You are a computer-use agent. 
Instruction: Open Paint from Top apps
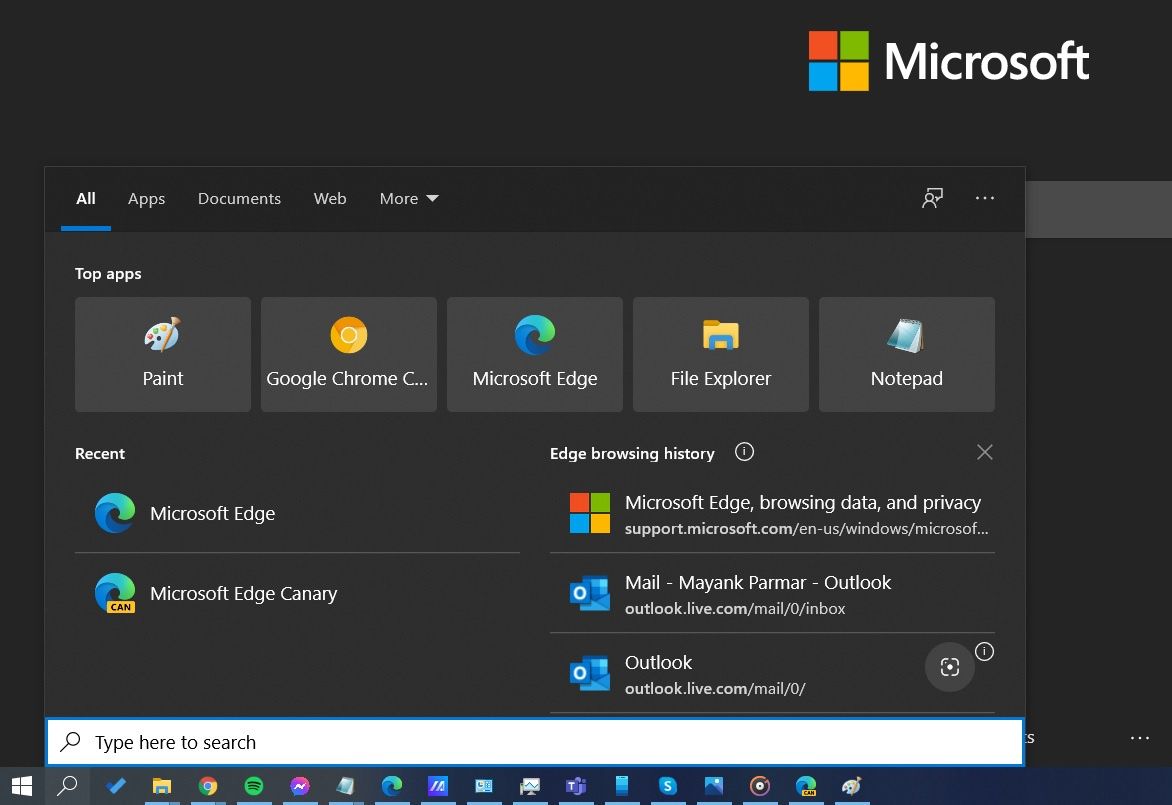click(162, 354)
